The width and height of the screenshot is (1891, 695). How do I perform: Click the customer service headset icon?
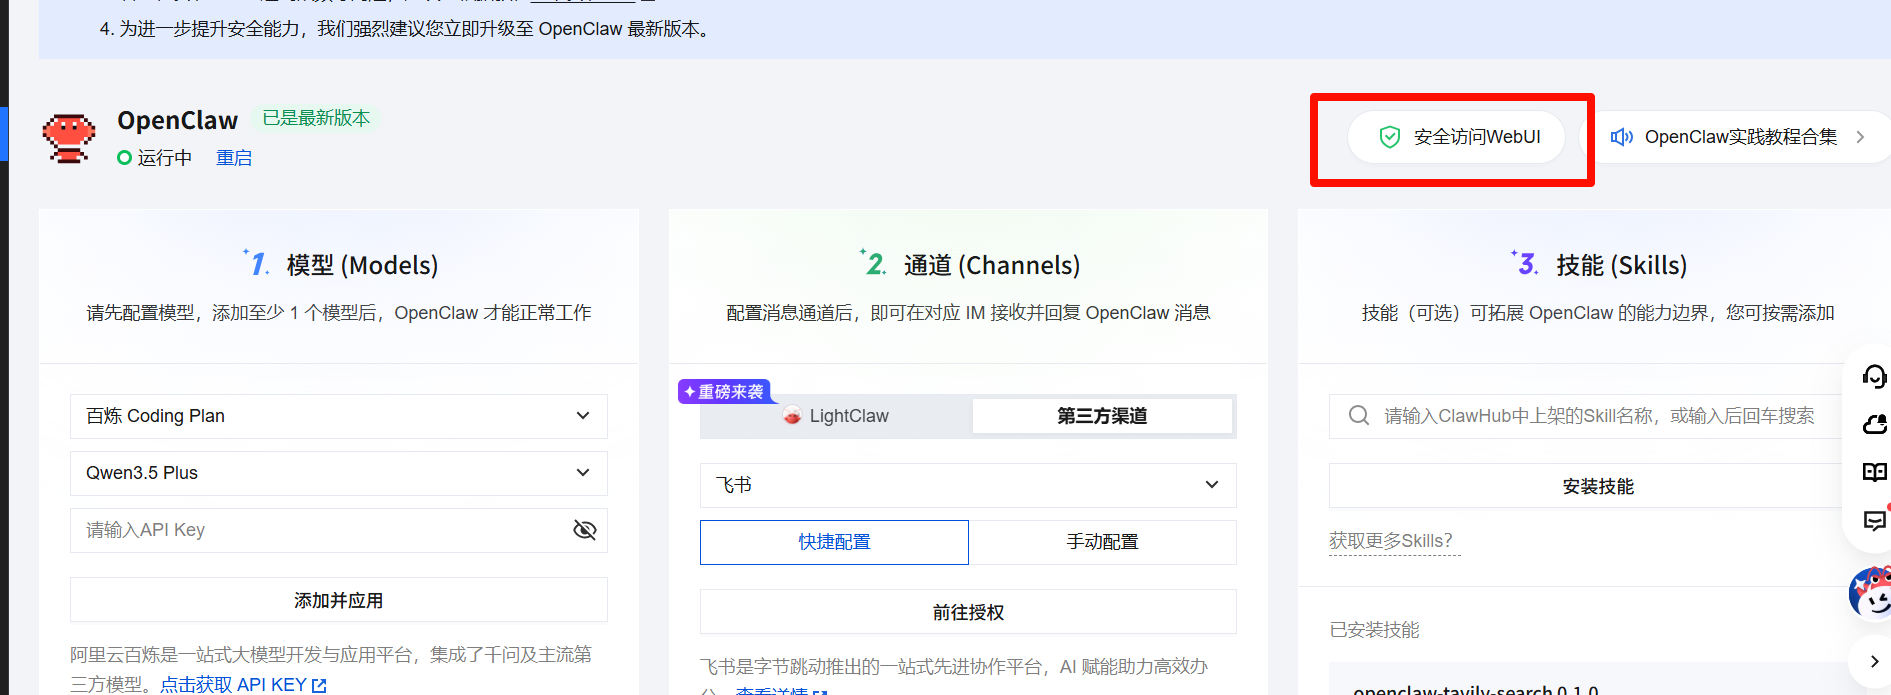click(x=1873, y=376)
